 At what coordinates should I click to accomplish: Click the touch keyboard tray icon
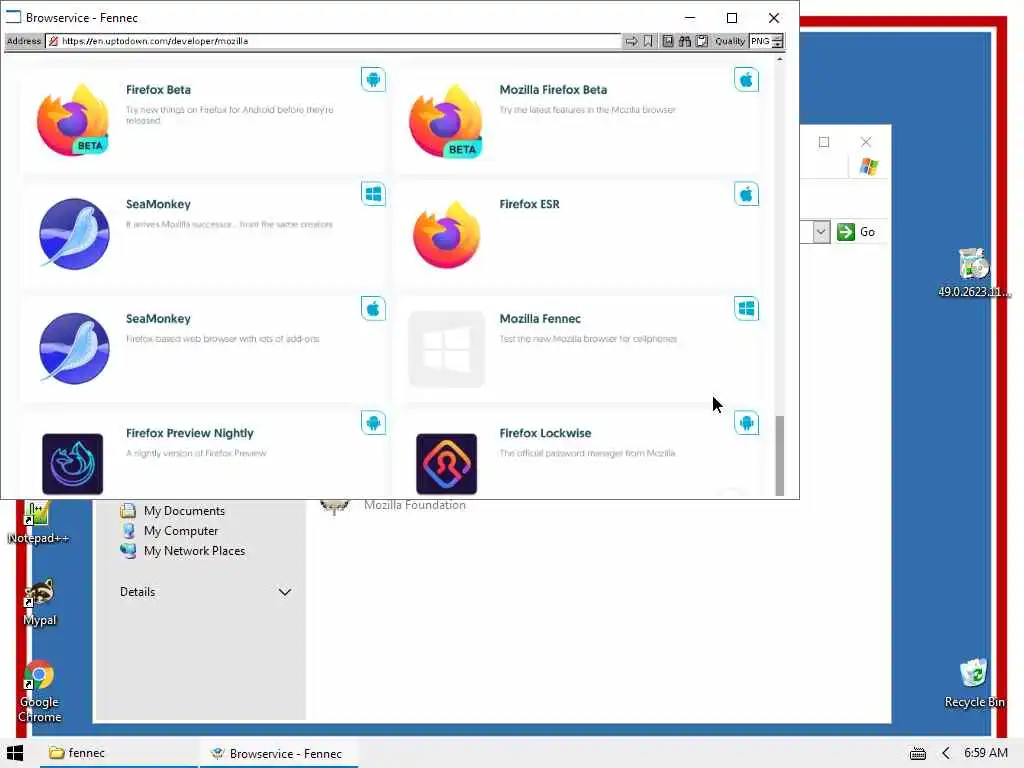tap(918, 754)
